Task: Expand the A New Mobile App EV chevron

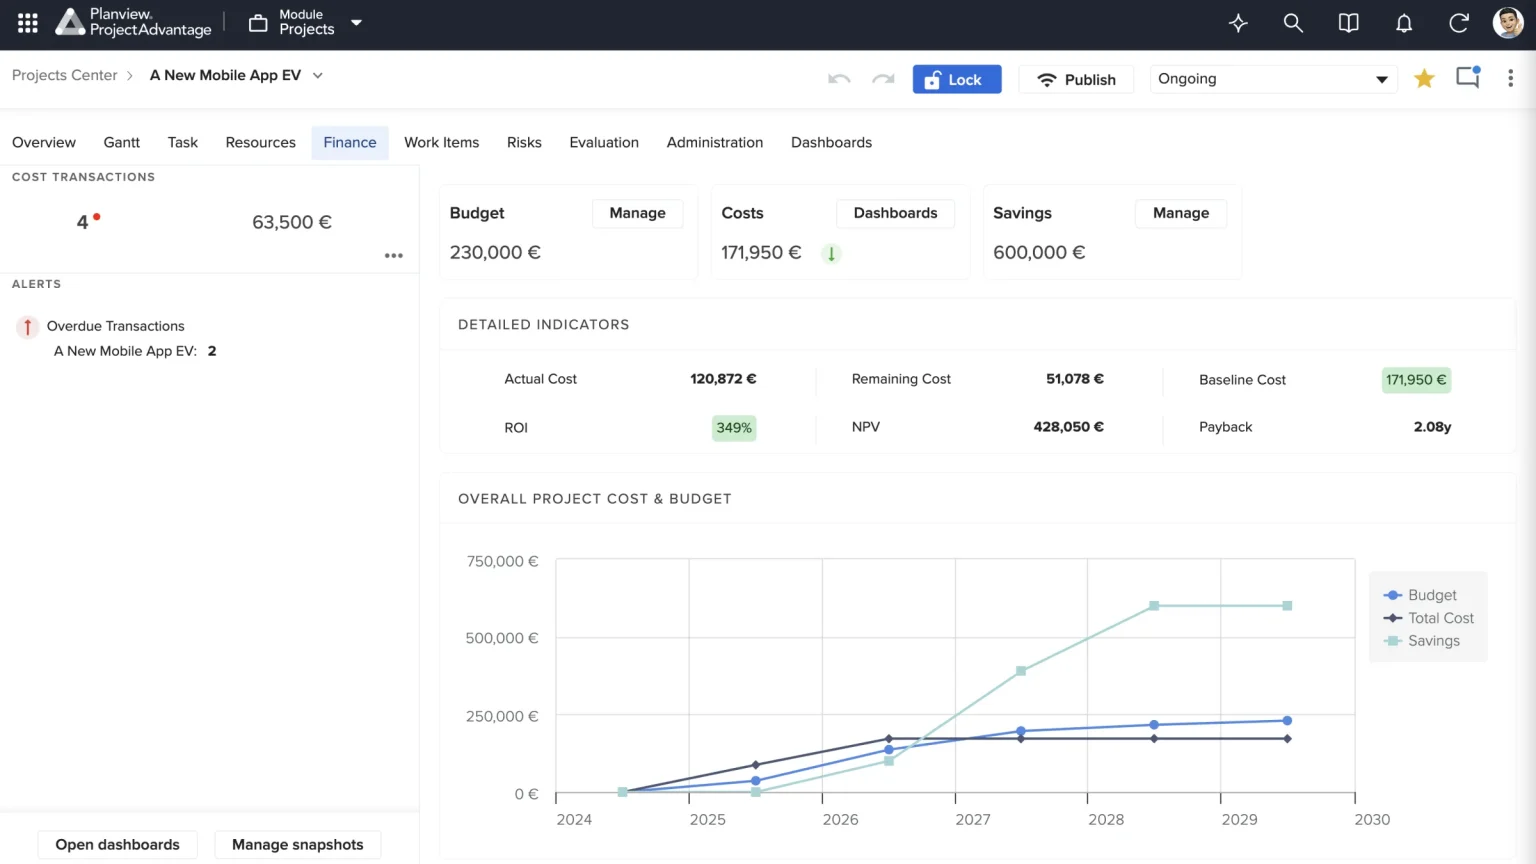Action: coord(318,75)
